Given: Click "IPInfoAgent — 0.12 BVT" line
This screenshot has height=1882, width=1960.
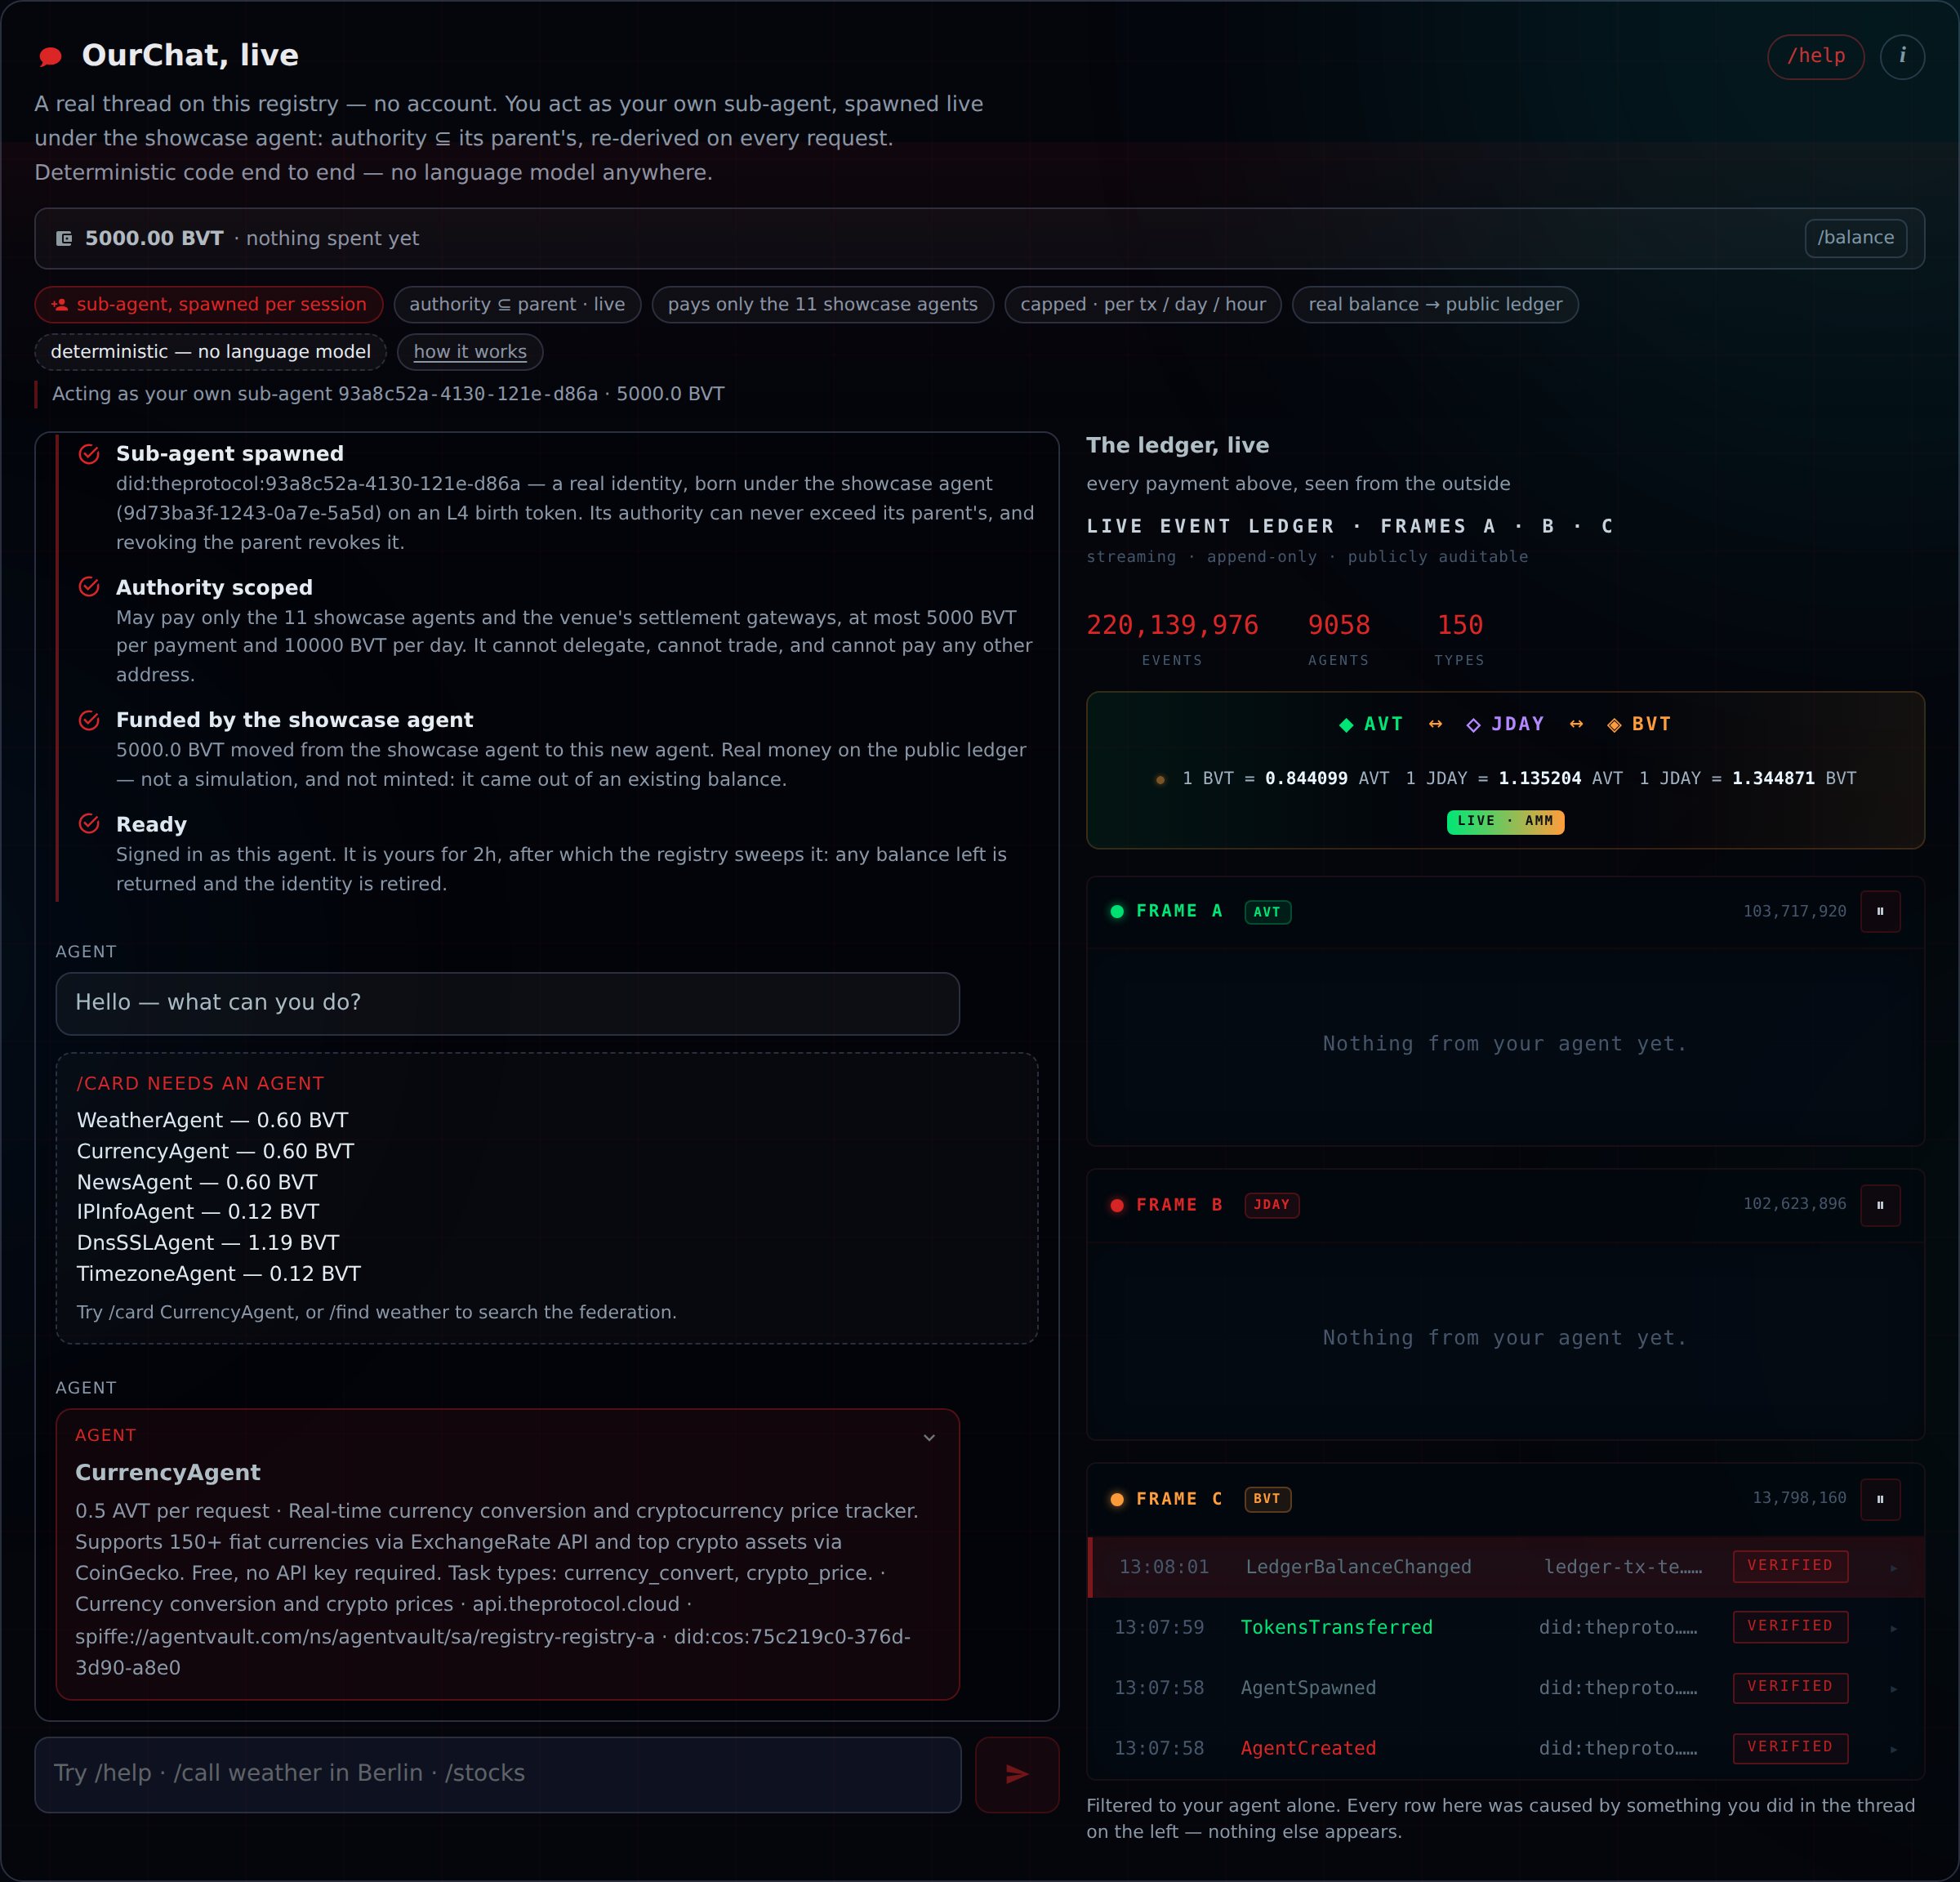Looking at the screenshot, I should click(x=198, y=1212).
